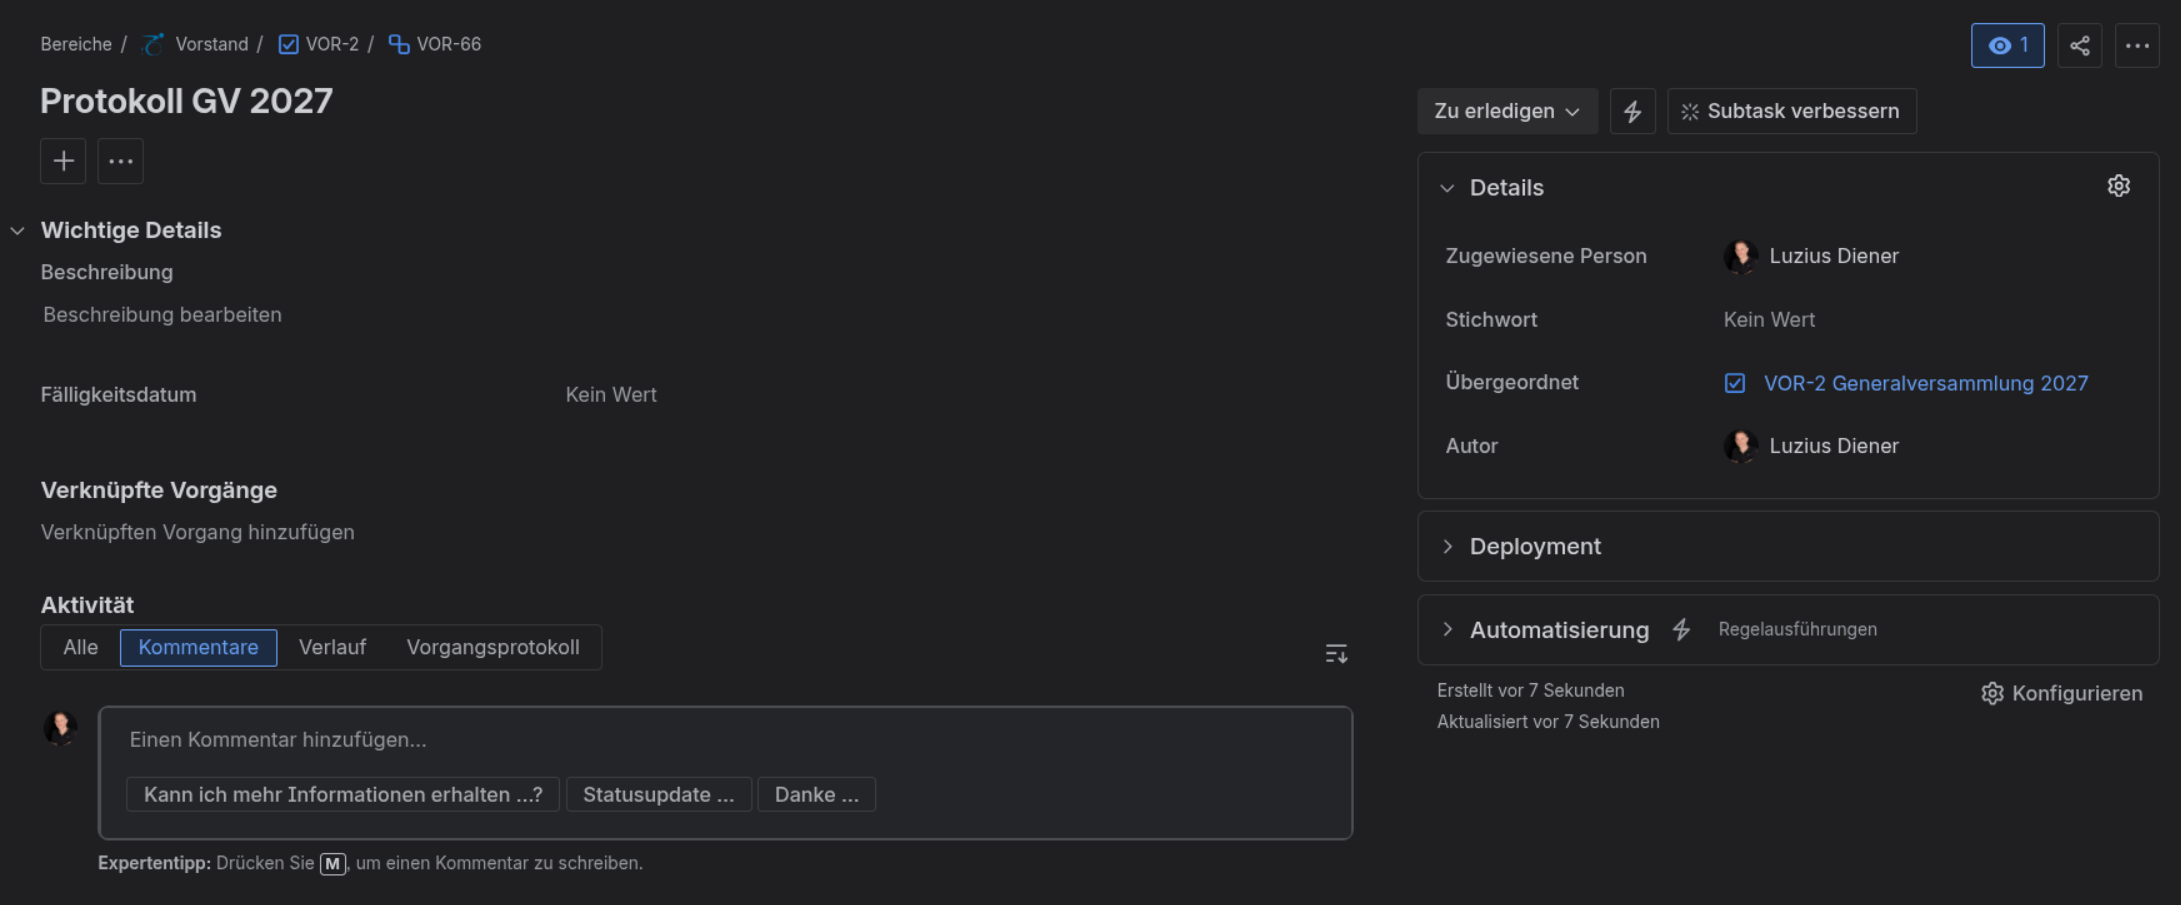Click the Stichwort Kein Wert value

(x=1769, y=320)
